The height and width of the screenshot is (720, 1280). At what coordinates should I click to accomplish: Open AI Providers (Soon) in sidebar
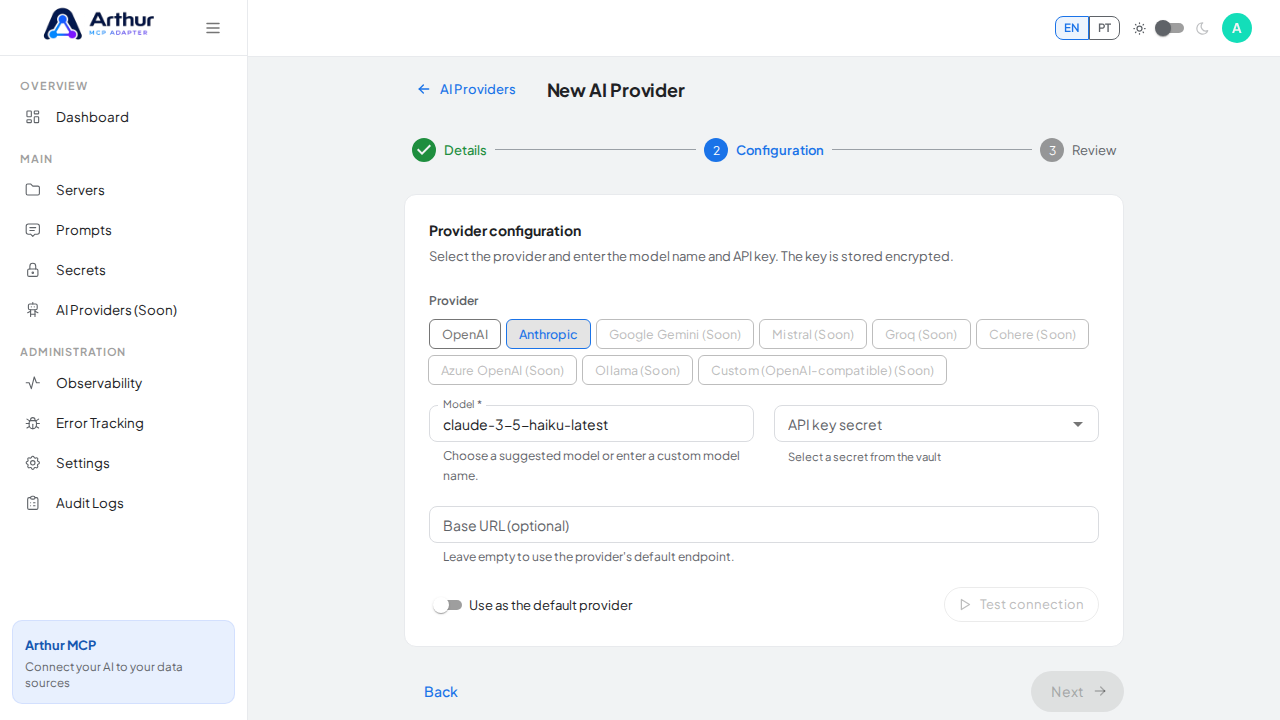point(123,310)
